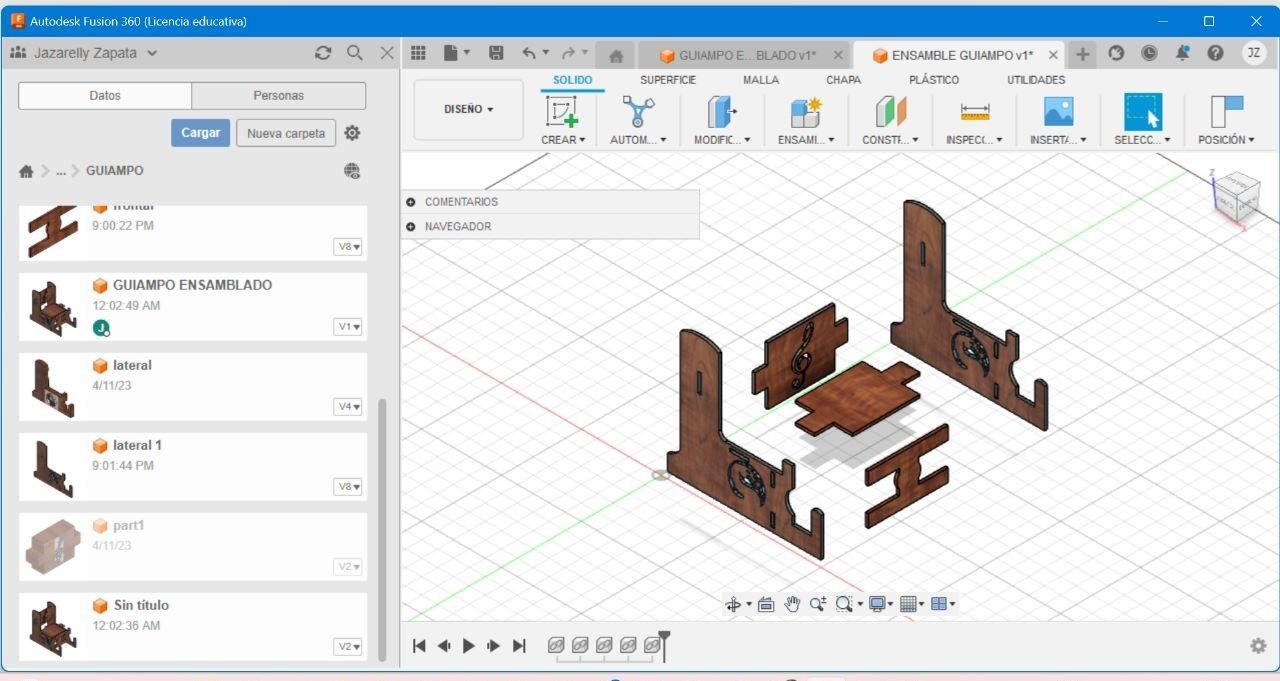Switch to the Superficie tab
The width and height of the screenshot is (1280, 681).
coord(668,80)
